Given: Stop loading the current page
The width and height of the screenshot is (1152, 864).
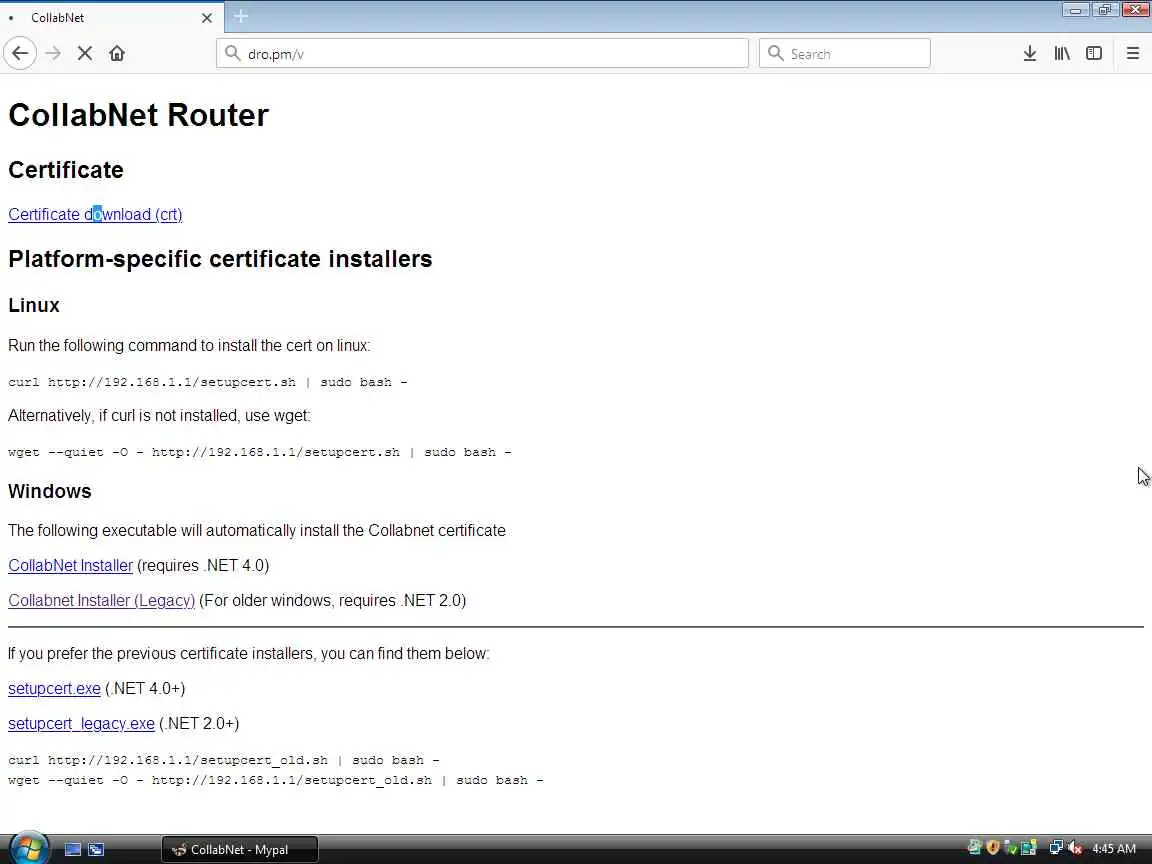Looking at the screenshot, I should [x=84, y=54].
